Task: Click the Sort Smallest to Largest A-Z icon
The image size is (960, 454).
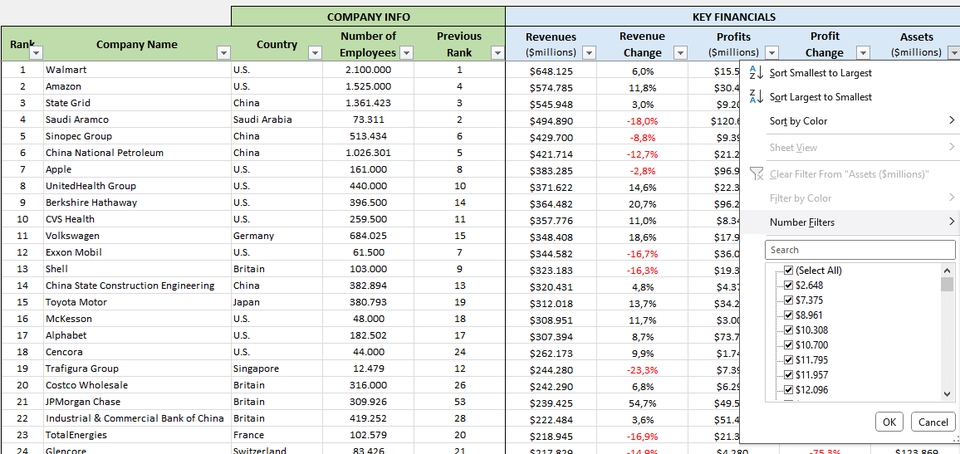Action: point(756,73)
